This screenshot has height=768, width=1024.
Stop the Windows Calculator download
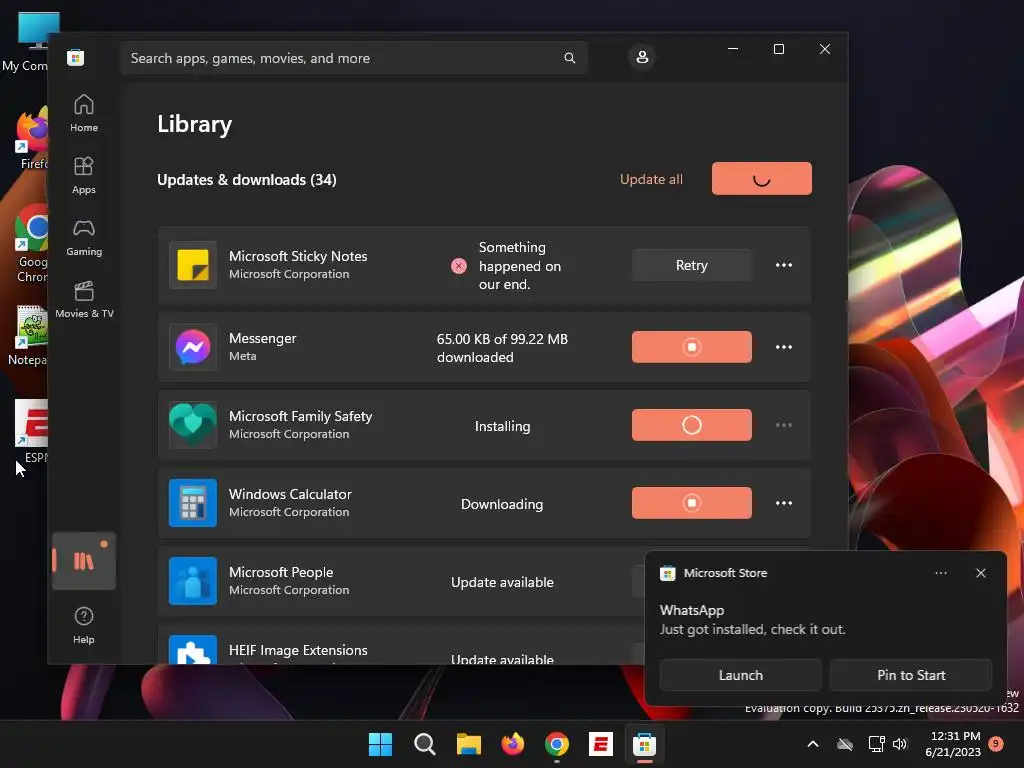[x=692, y=503]
